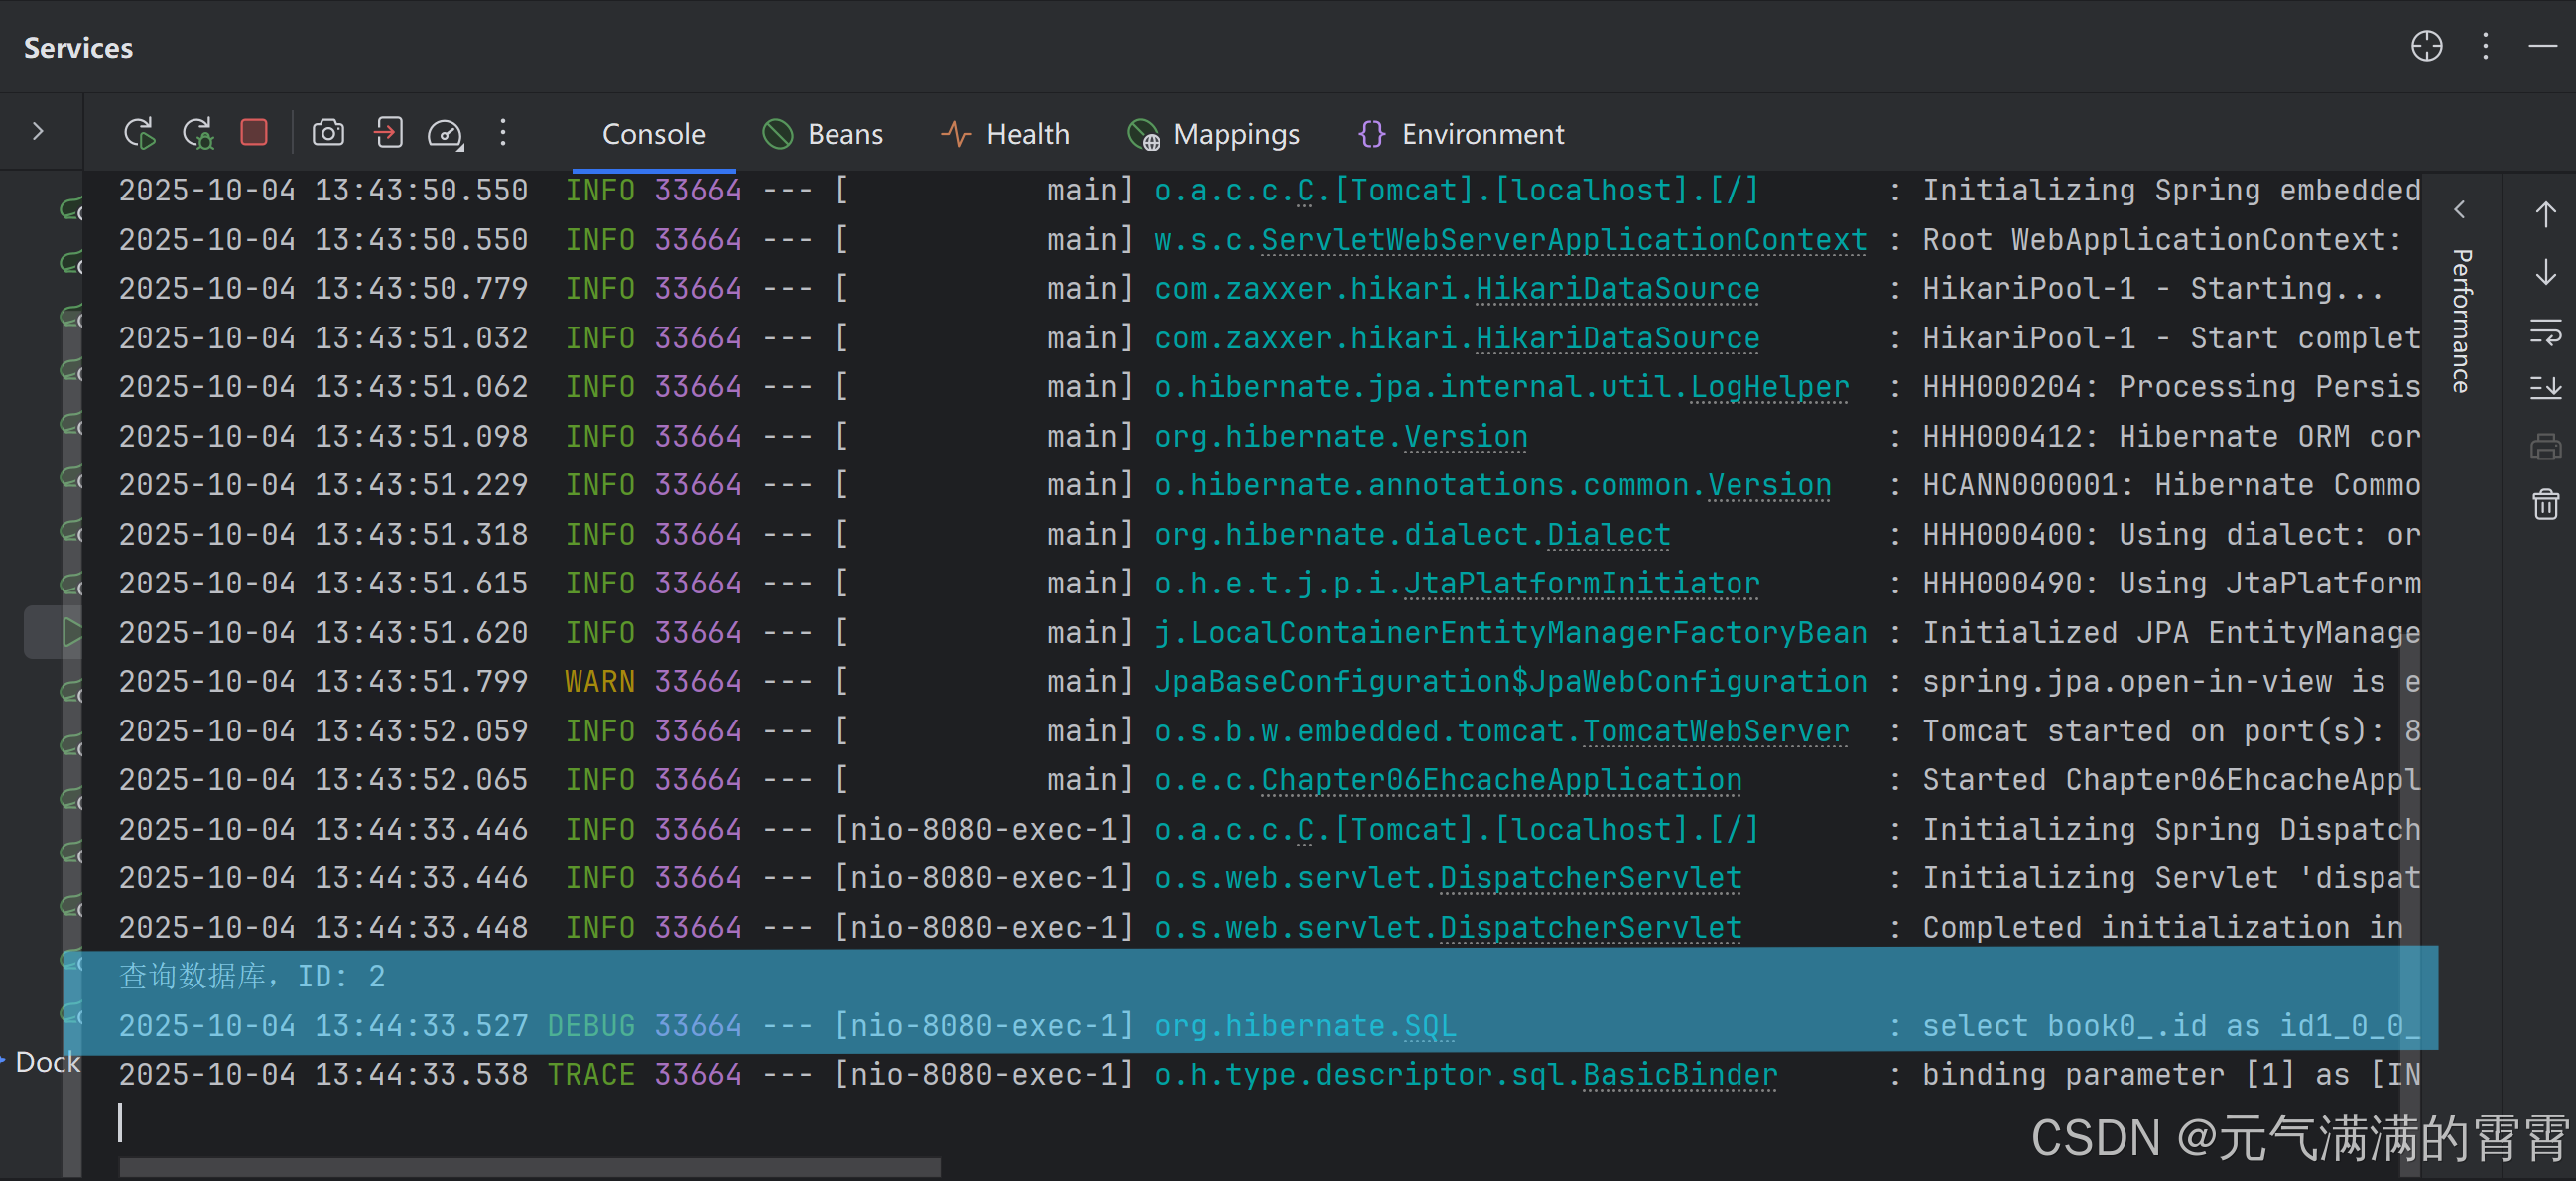Stop the running application with red square
This screenshot has height=1181, width=2576.
254,132
